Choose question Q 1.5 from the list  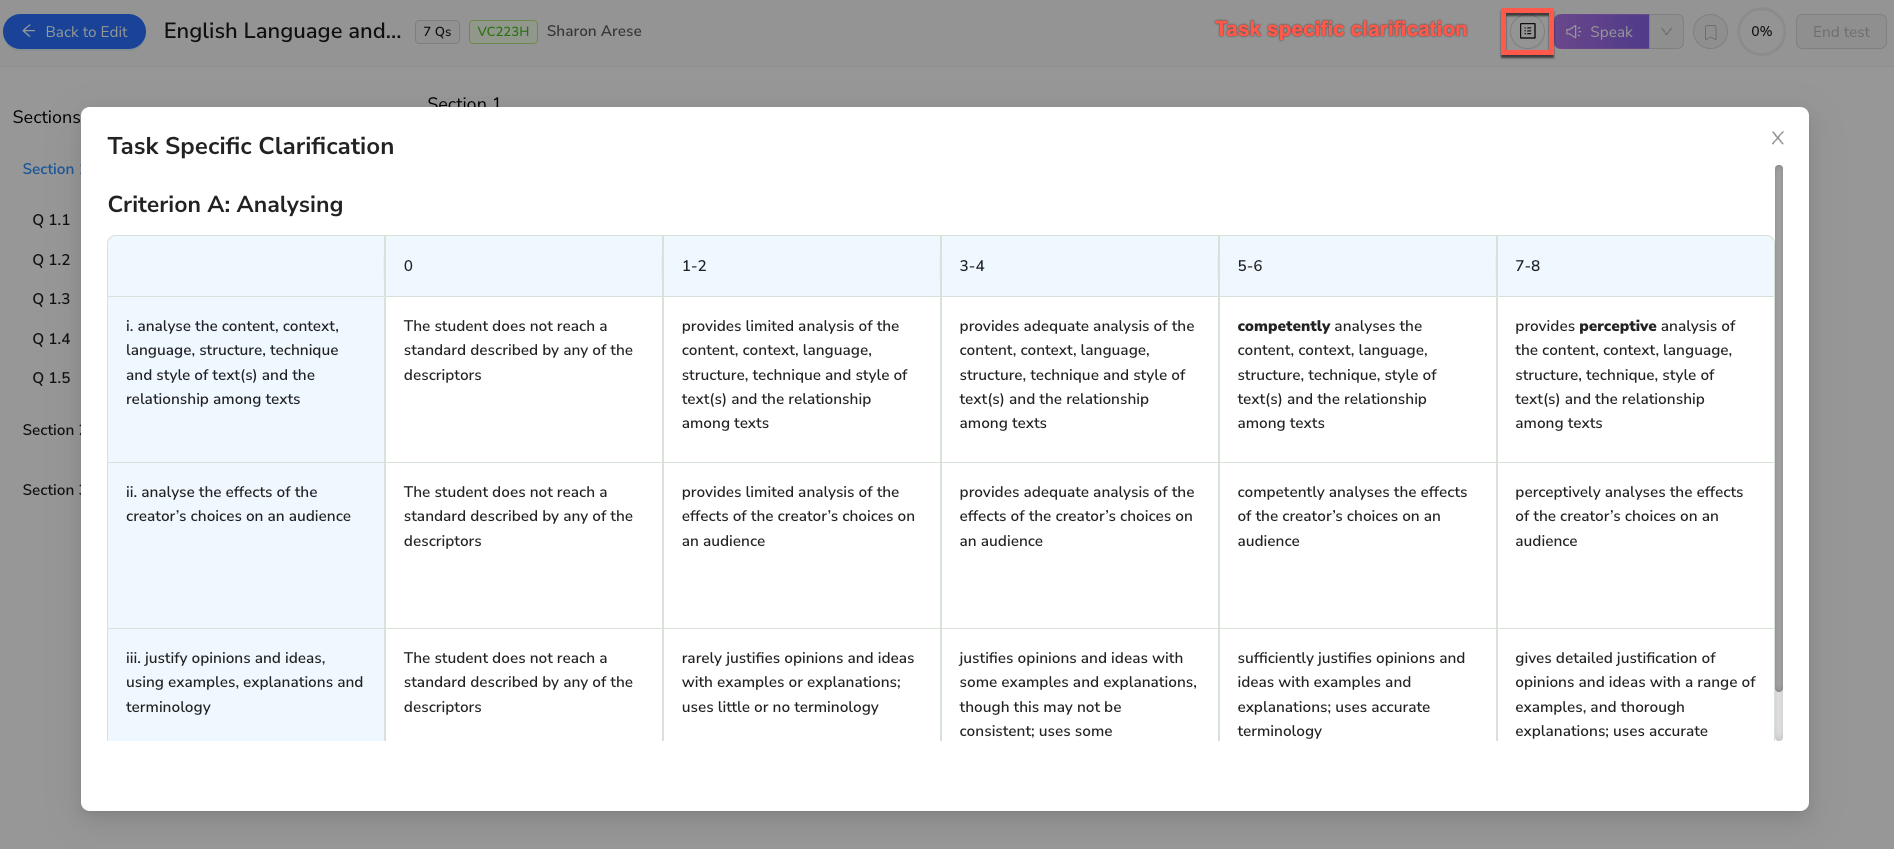(x=51, y=378)
